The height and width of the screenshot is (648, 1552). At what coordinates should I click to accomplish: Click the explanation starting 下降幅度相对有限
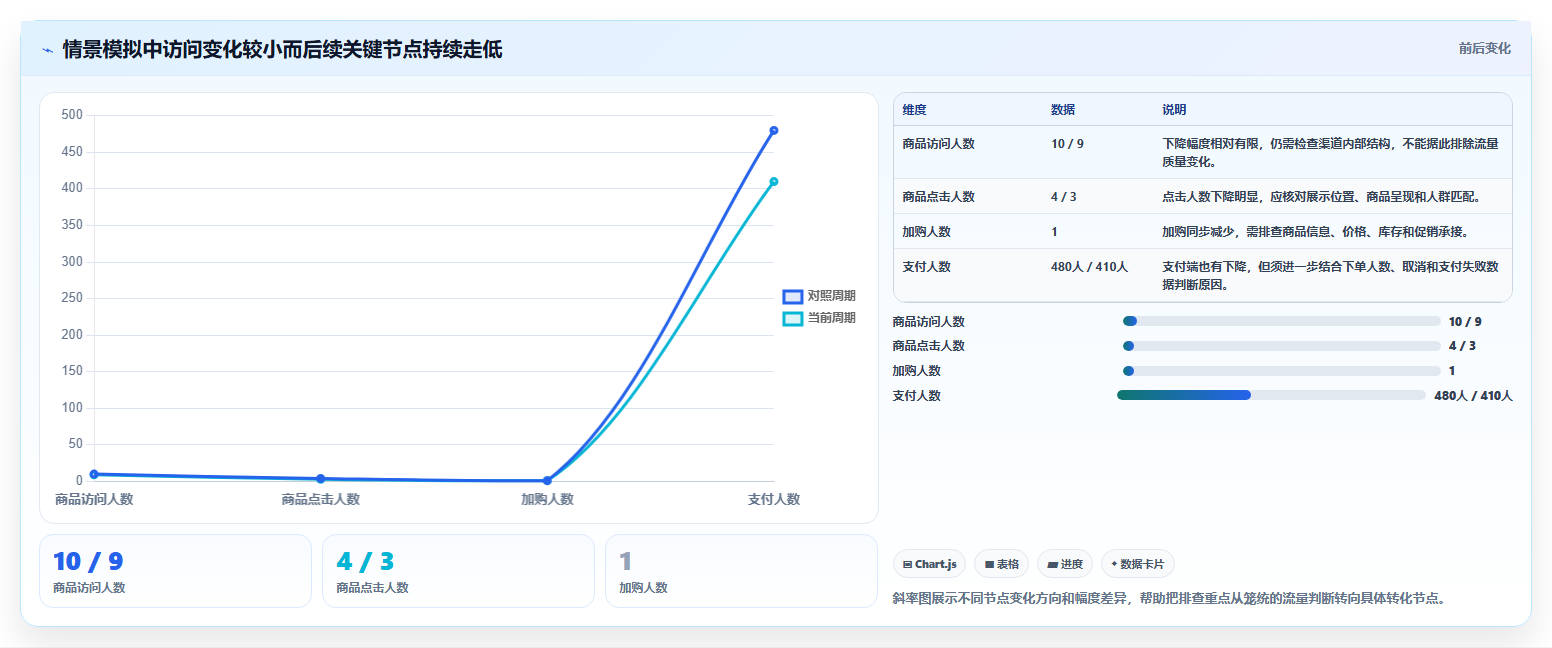(x=1330, y=152)
